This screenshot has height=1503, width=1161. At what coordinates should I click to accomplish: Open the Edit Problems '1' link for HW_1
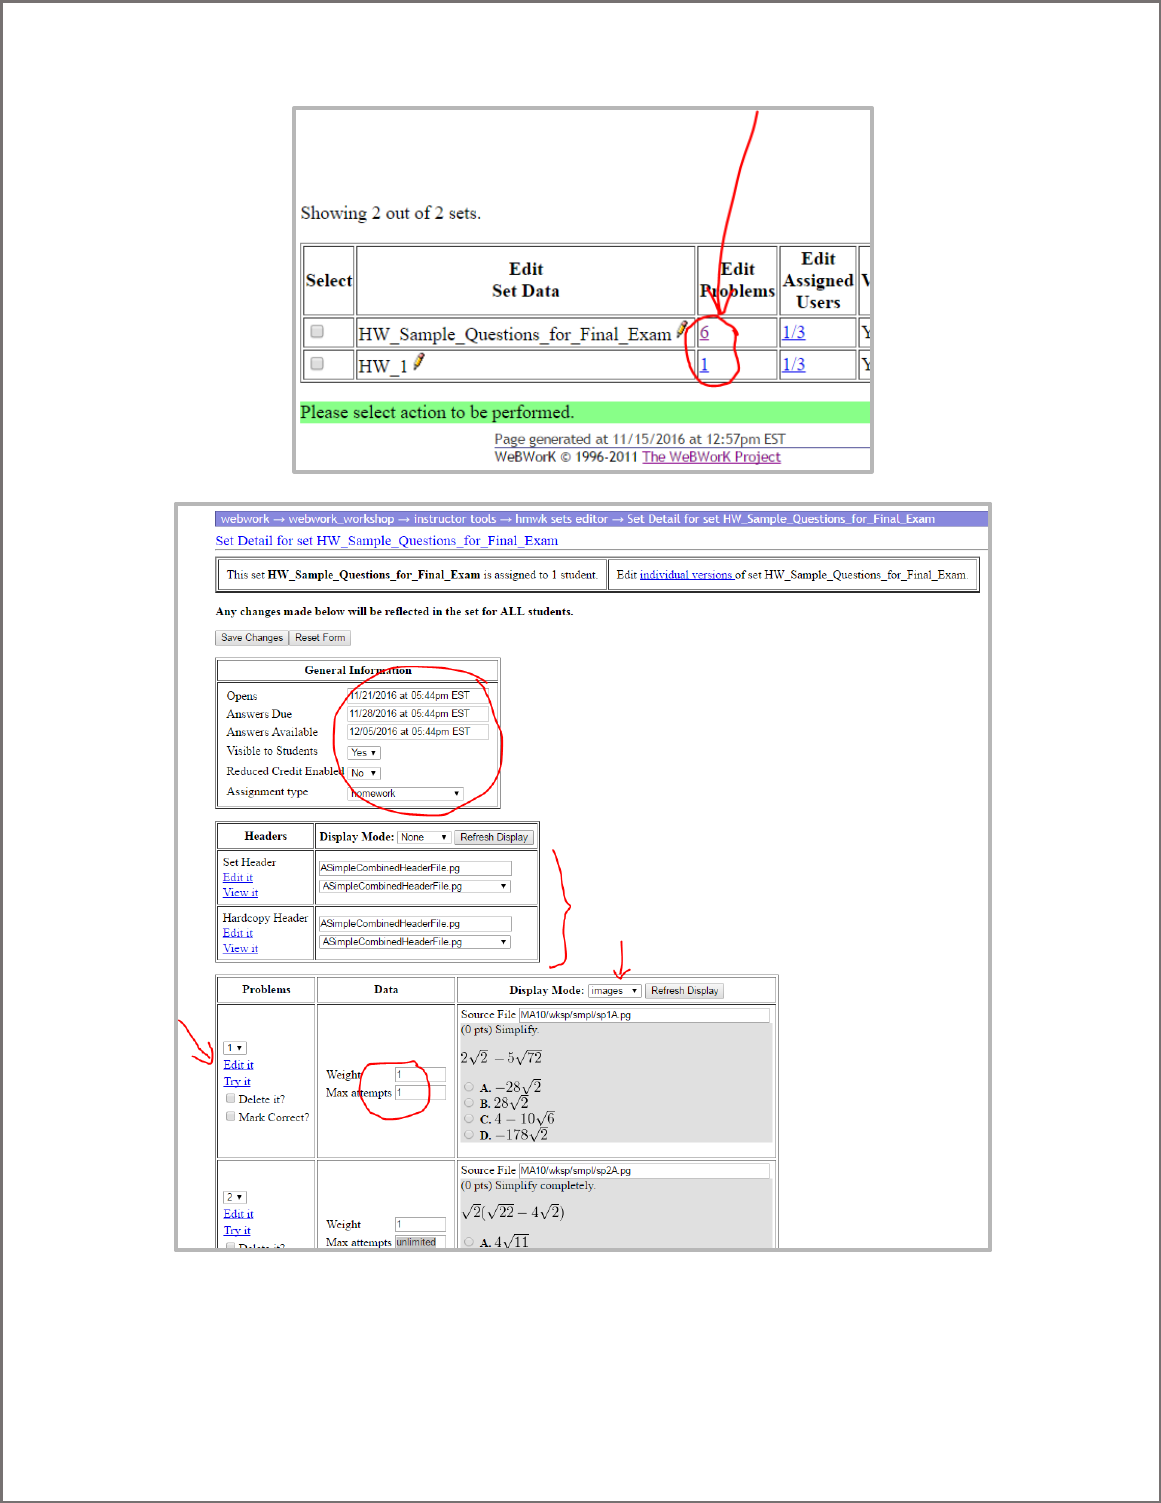(x=704, y=364)
